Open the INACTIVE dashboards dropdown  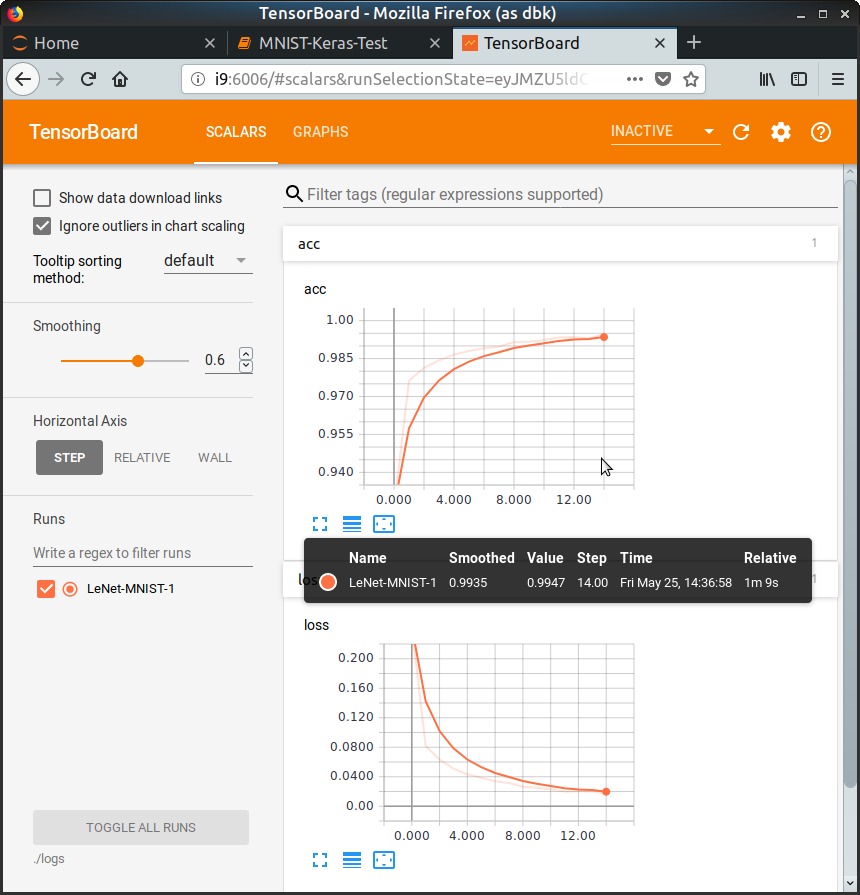pyautogui.click(x=664, y=132)
